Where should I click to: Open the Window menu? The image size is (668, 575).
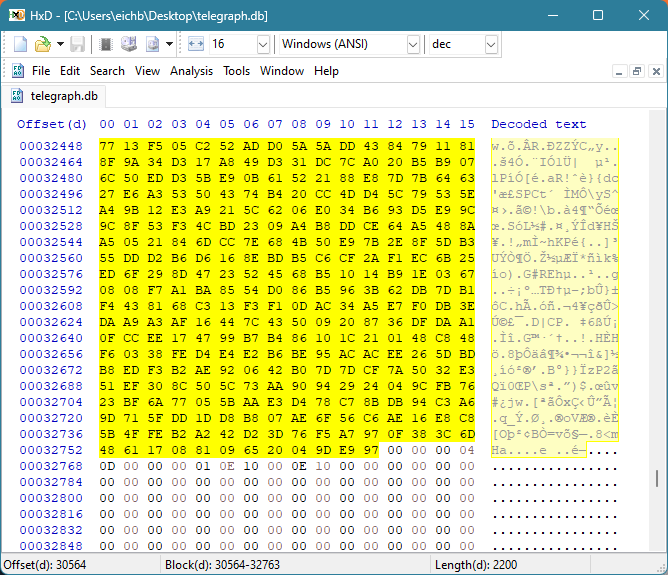[282, 71]
